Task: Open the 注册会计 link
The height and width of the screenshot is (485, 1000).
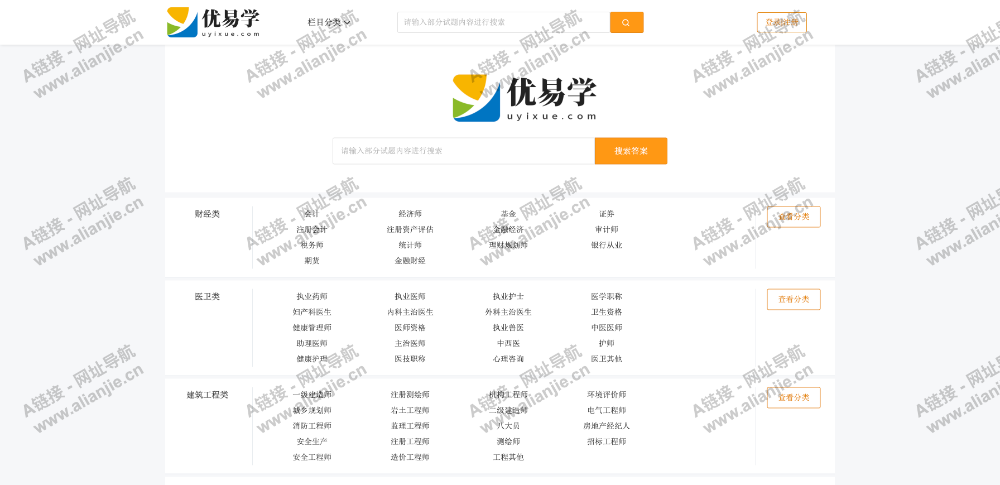Action: tap(312, 229)
